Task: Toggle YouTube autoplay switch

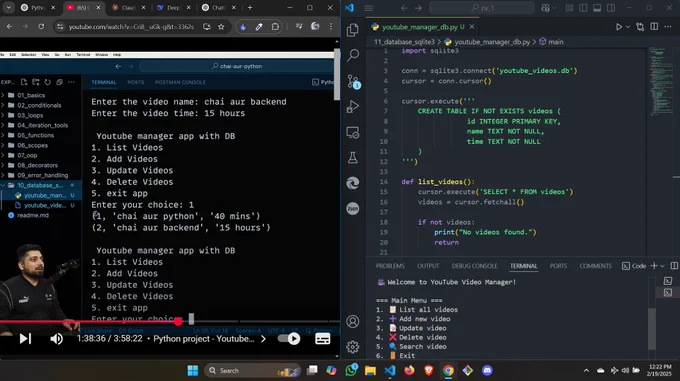Action: (x=289, y=339)
